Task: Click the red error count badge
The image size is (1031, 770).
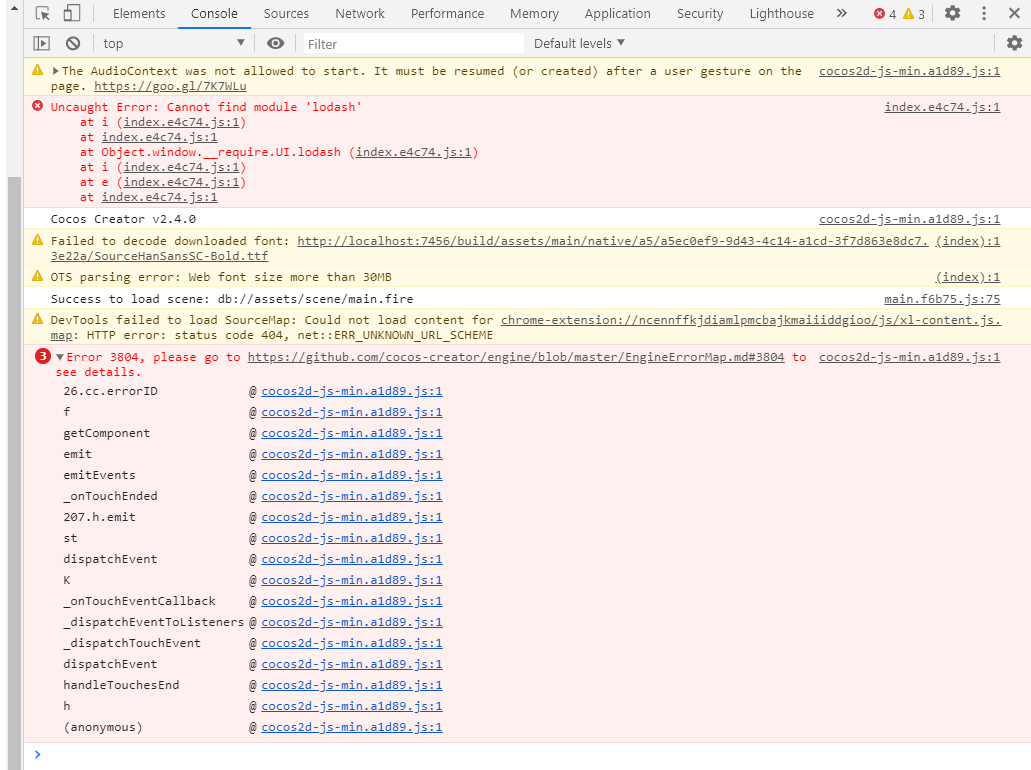Action: click(885, 14)
